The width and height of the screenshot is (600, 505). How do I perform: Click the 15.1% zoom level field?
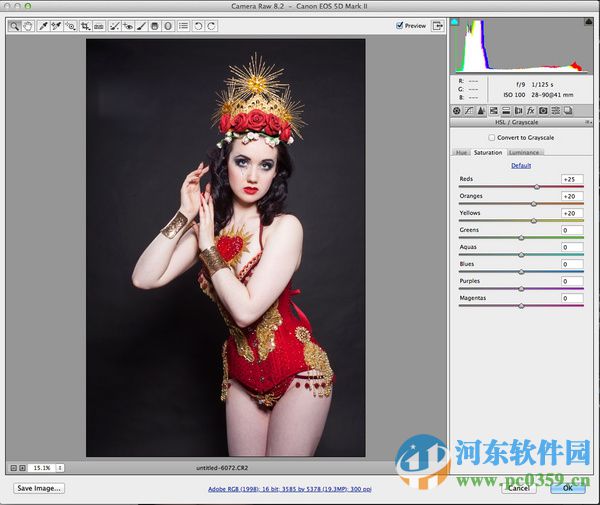(x=41, y=468)
